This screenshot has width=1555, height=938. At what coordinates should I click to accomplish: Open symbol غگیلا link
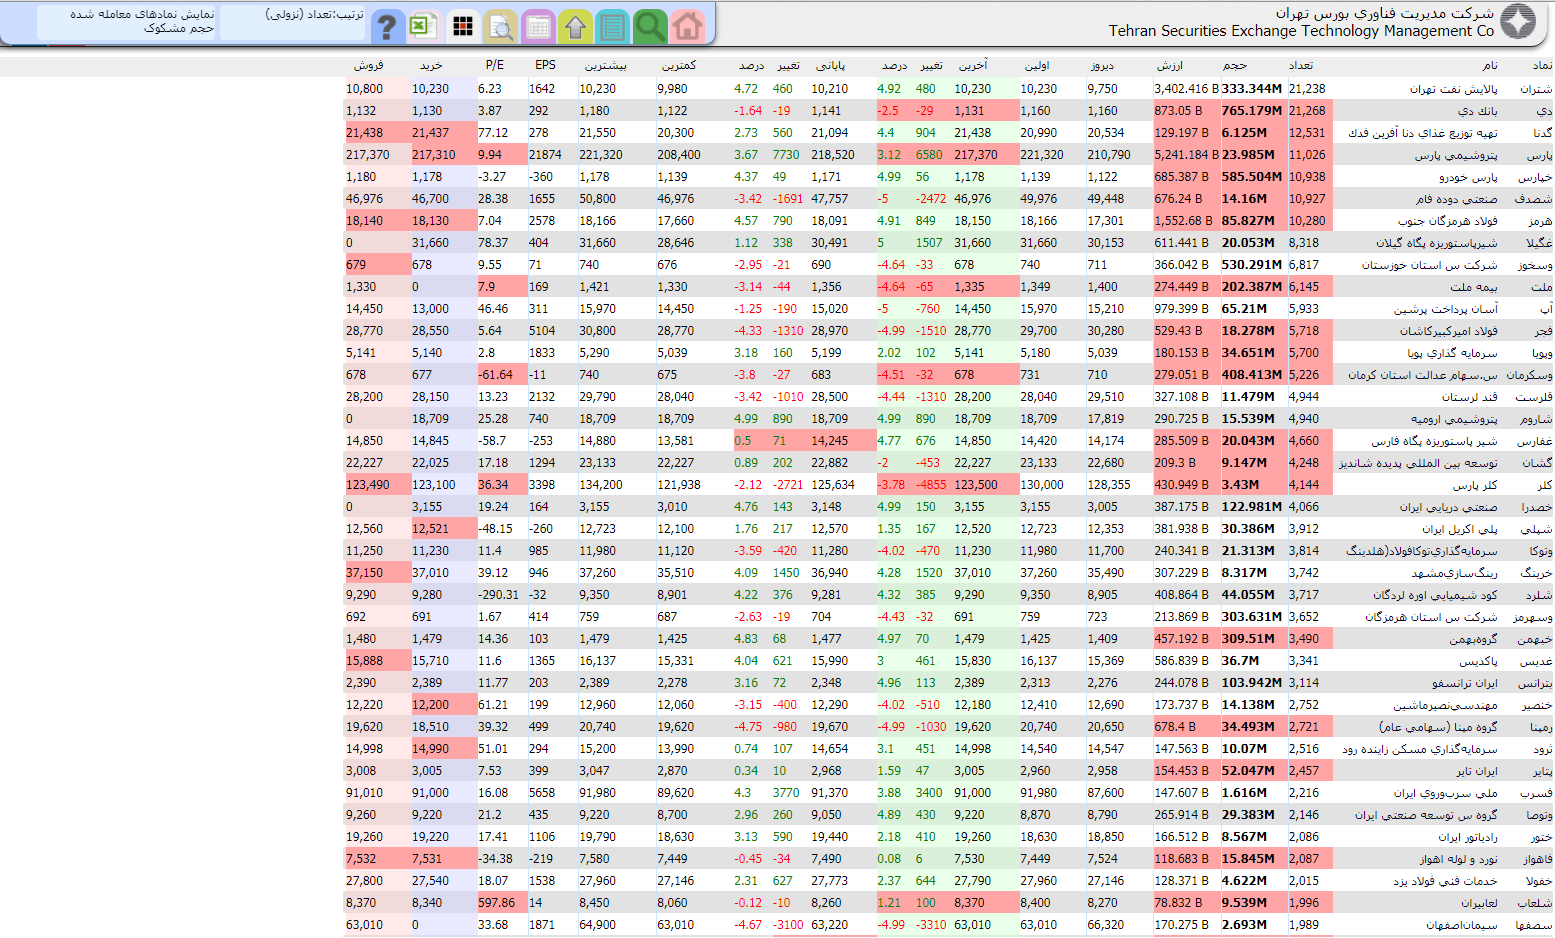pos(1539,243)
